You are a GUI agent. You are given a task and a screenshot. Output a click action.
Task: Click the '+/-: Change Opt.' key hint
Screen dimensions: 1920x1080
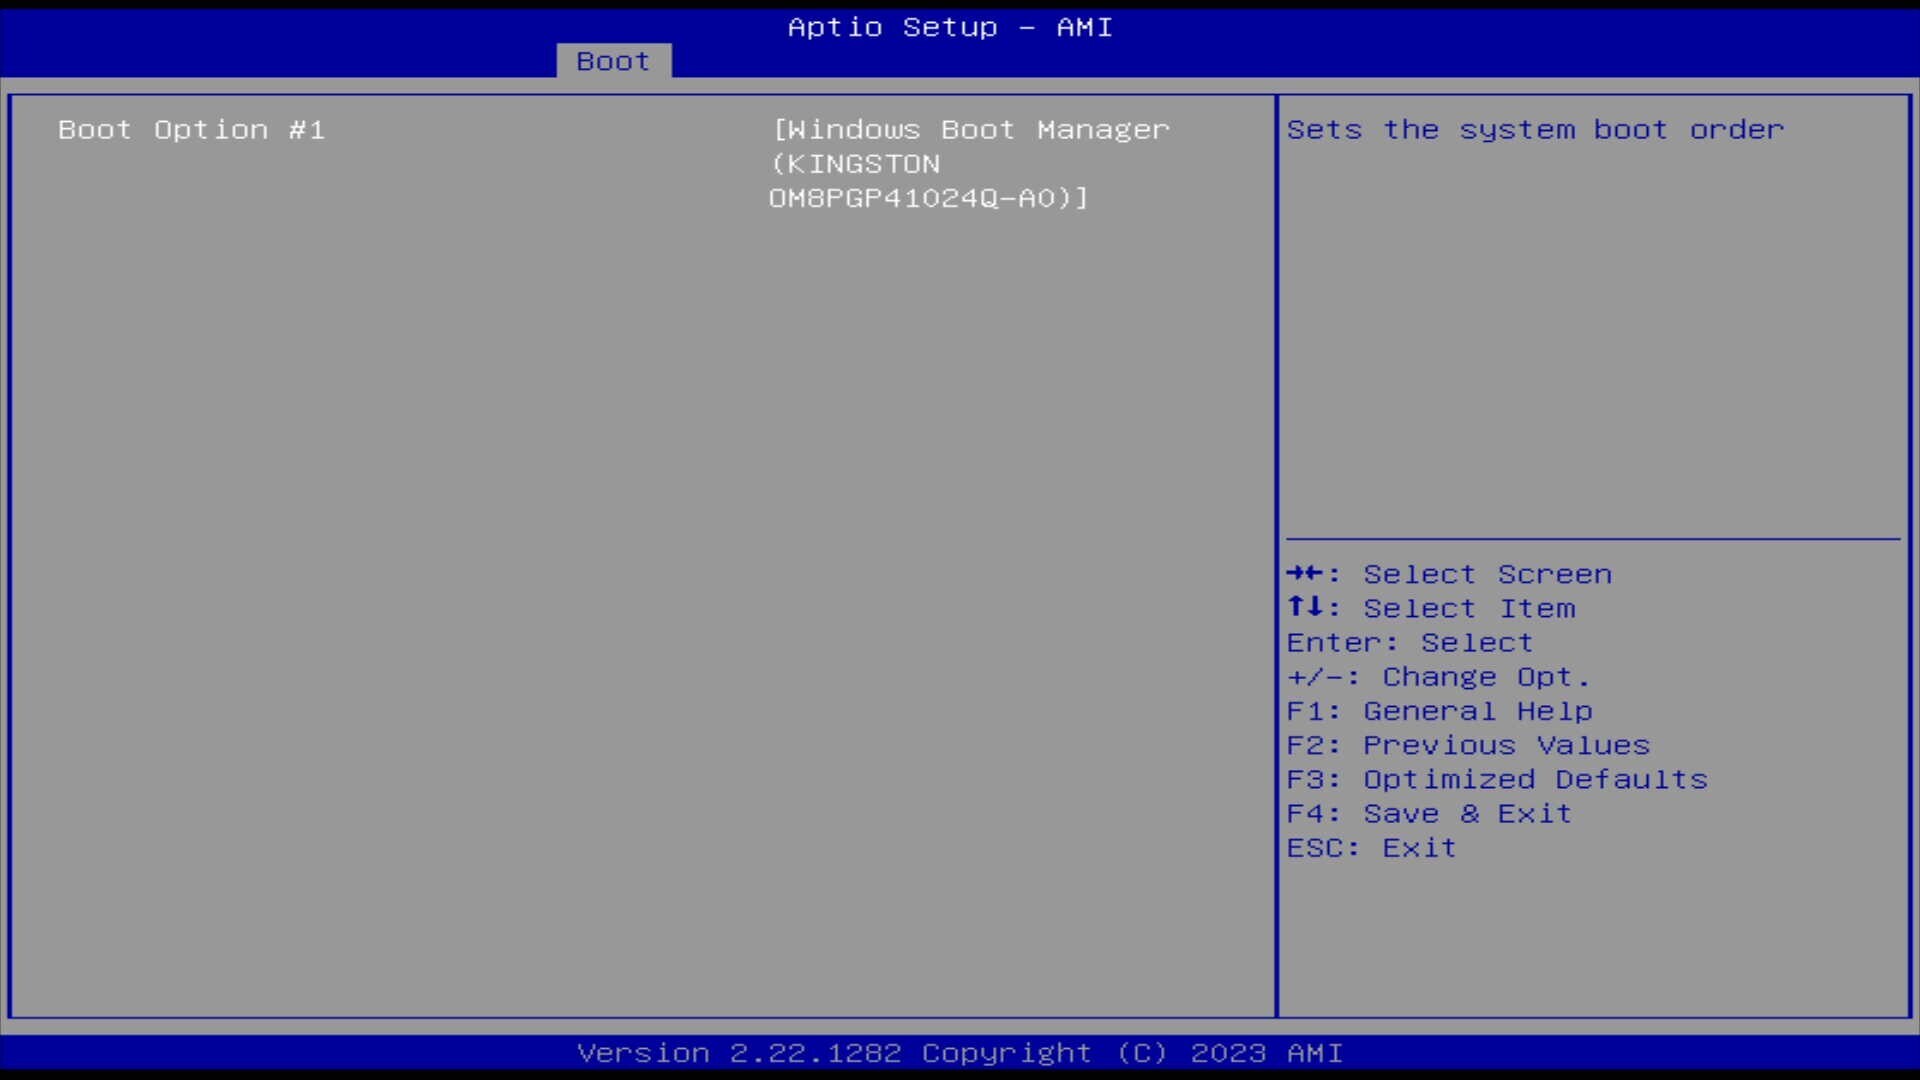click(x=1438, y=677)
